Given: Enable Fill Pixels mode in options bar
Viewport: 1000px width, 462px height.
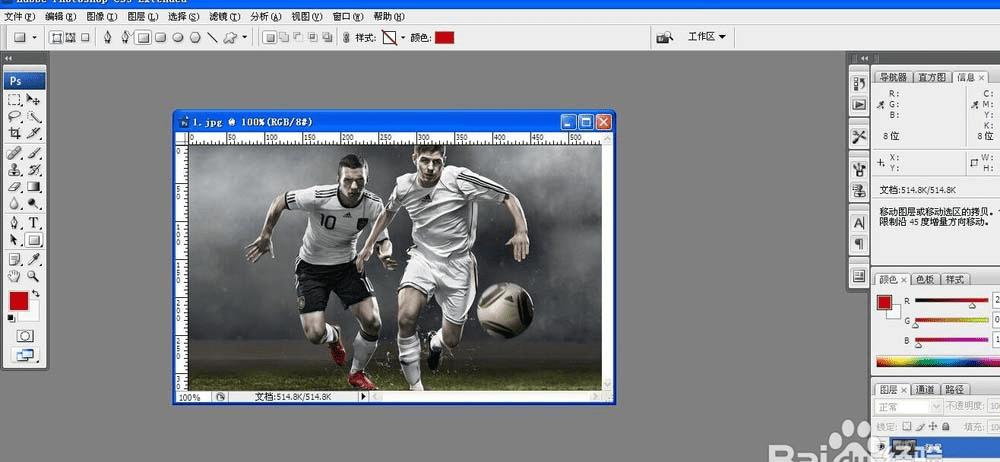Looking at the screenshot, I should (x=85, y=38).
